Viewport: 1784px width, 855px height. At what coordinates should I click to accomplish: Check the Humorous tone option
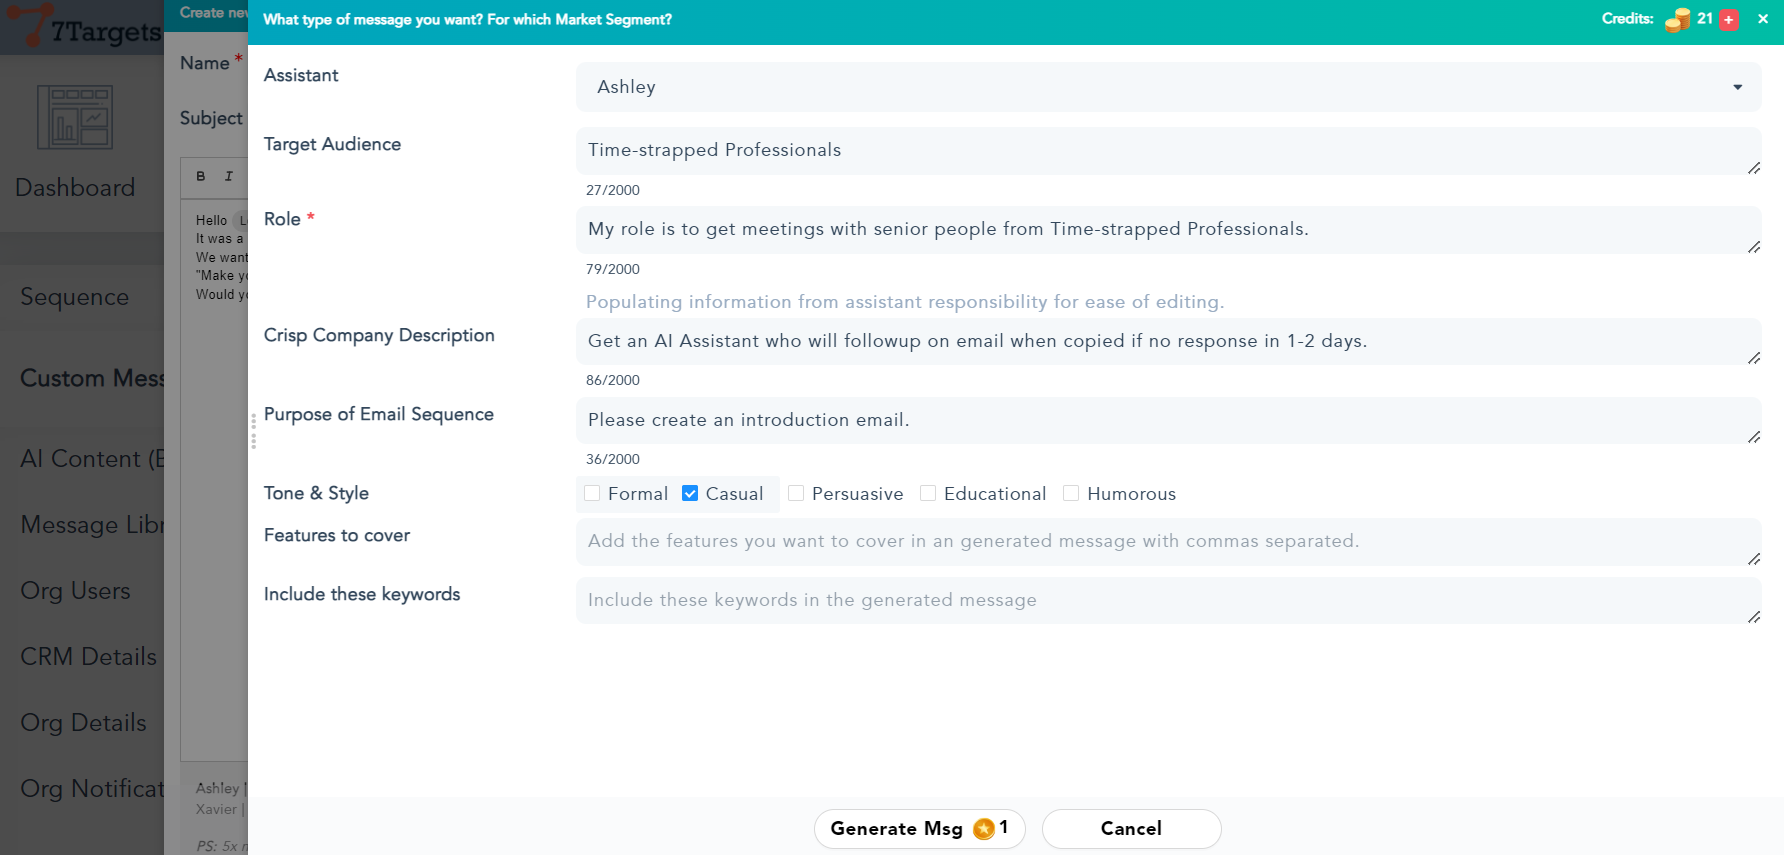1071,494
